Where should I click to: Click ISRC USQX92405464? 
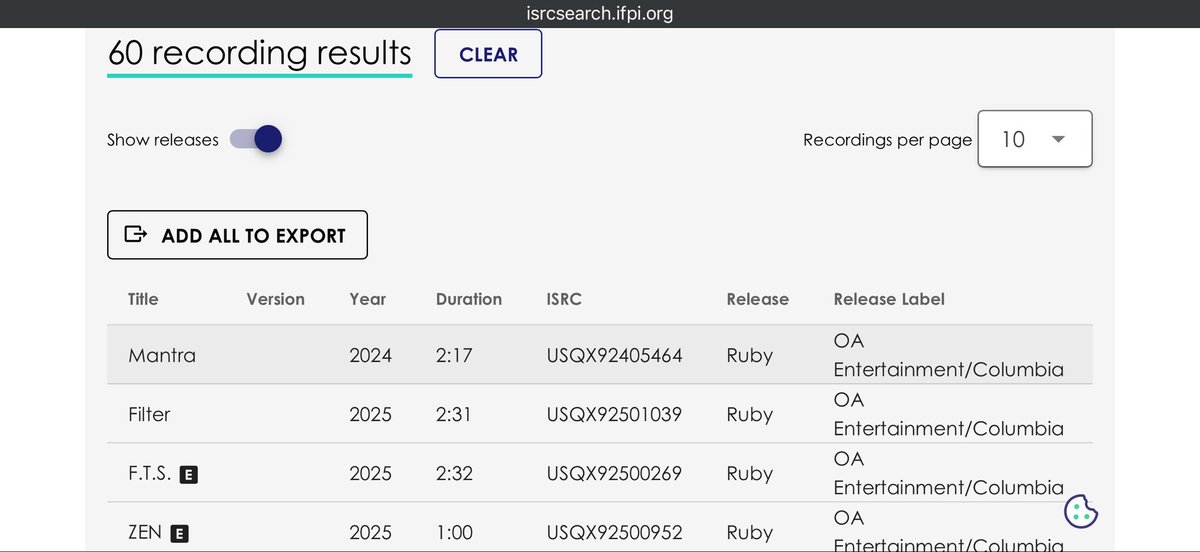(x=615, y=355)
